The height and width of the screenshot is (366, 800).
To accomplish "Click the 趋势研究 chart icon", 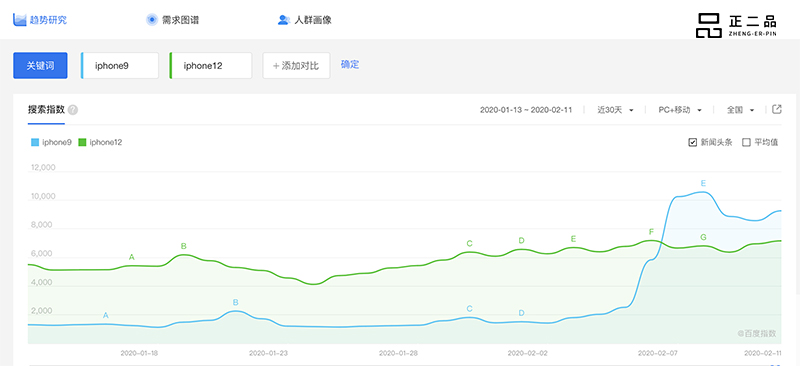I will click(19, 20).
